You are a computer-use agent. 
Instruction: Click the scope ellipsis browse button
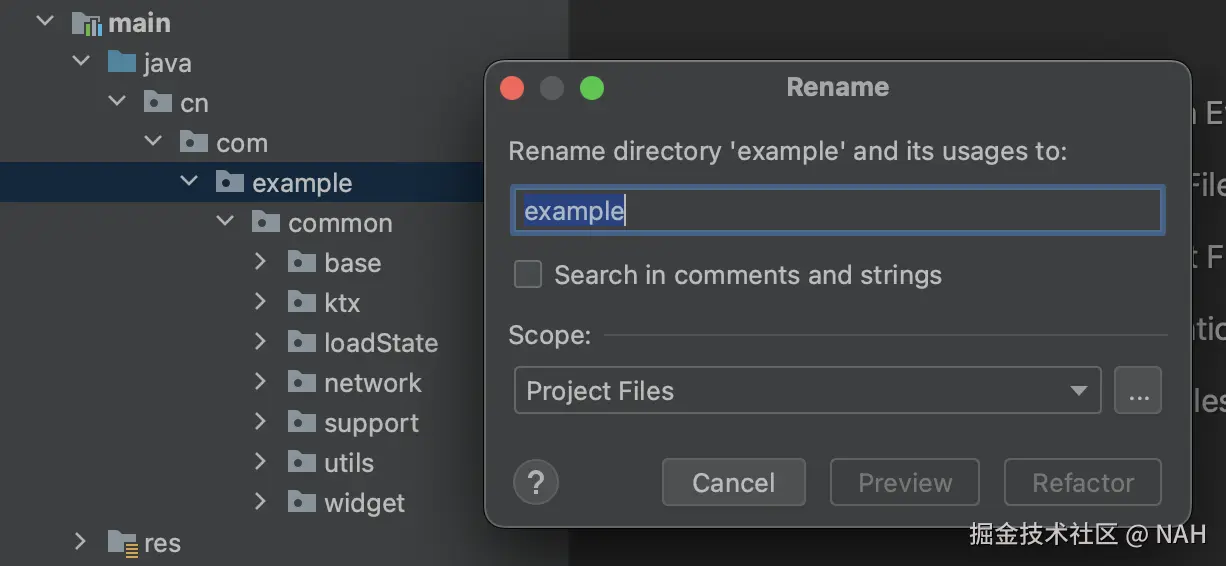1138,391
